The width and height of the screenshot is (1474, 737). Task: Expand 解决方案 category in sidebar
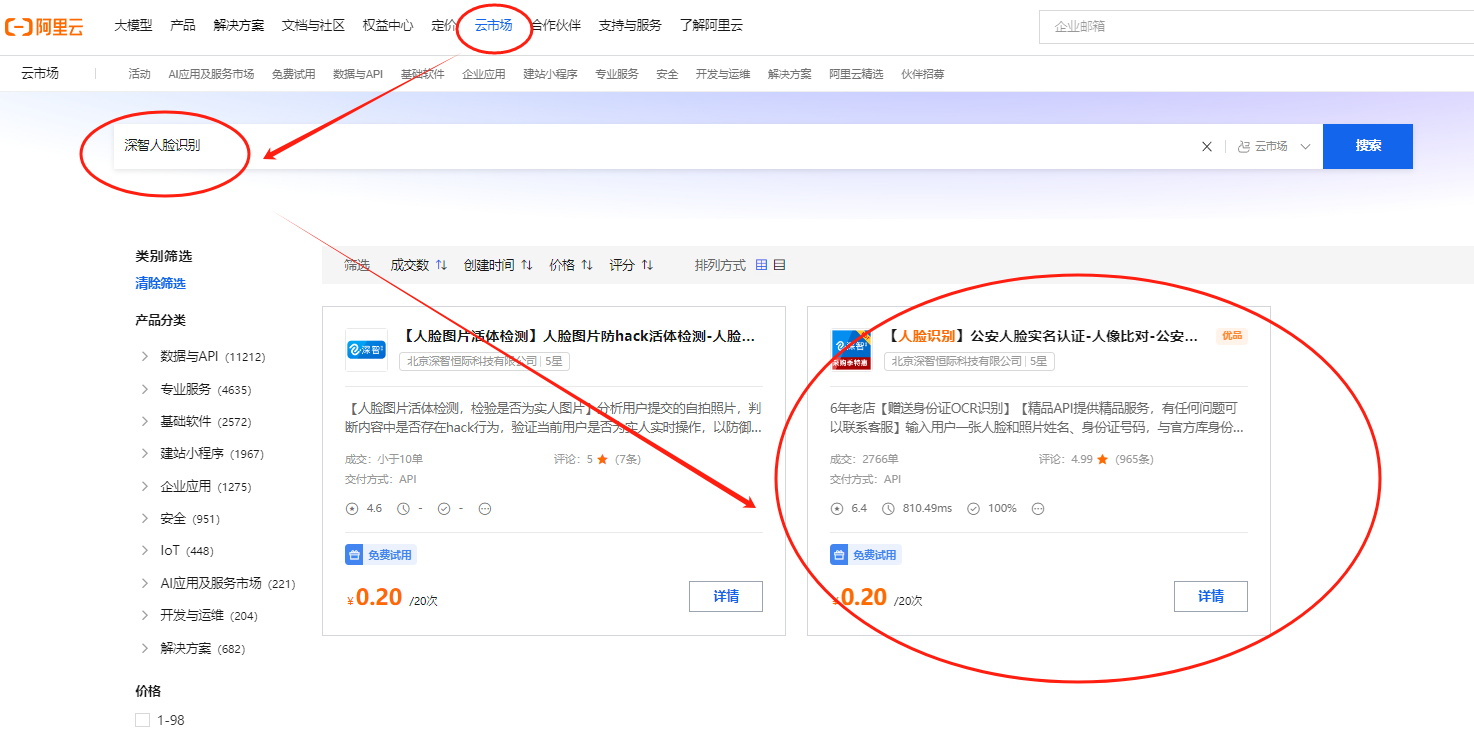click(x=146, y=648)
